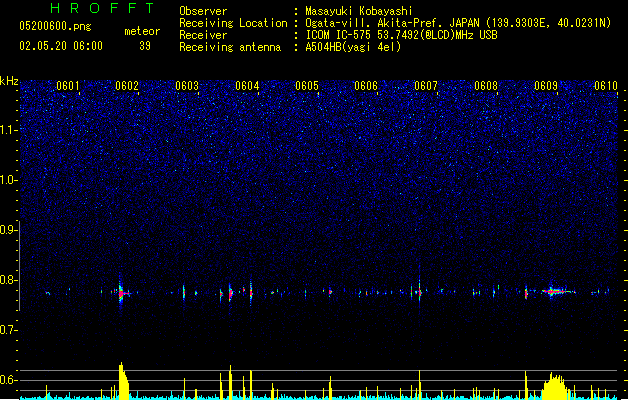Click the Ogata-vill. Akita-Pref. JAPAN location text
Viewport: 629px width, 400px height.
pyautogui.click(x=458, y=23)
